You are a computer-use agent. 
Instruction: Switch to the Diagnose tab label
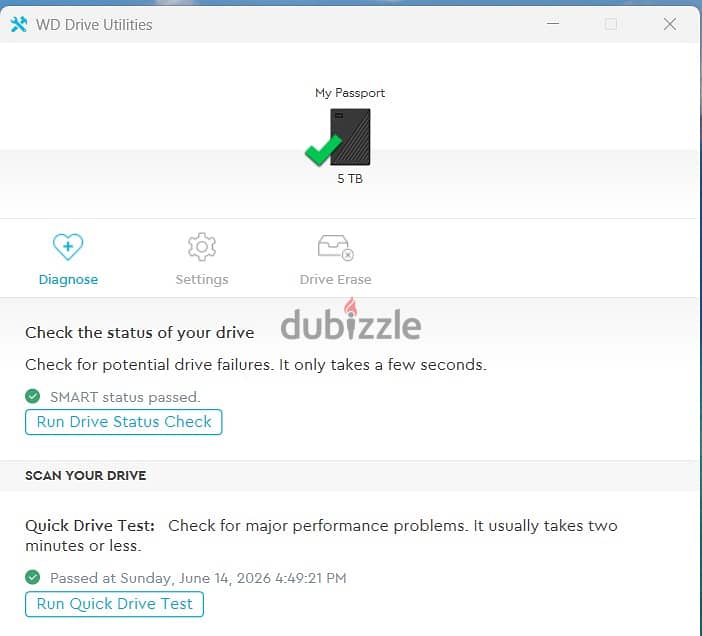tap(68, 279)
